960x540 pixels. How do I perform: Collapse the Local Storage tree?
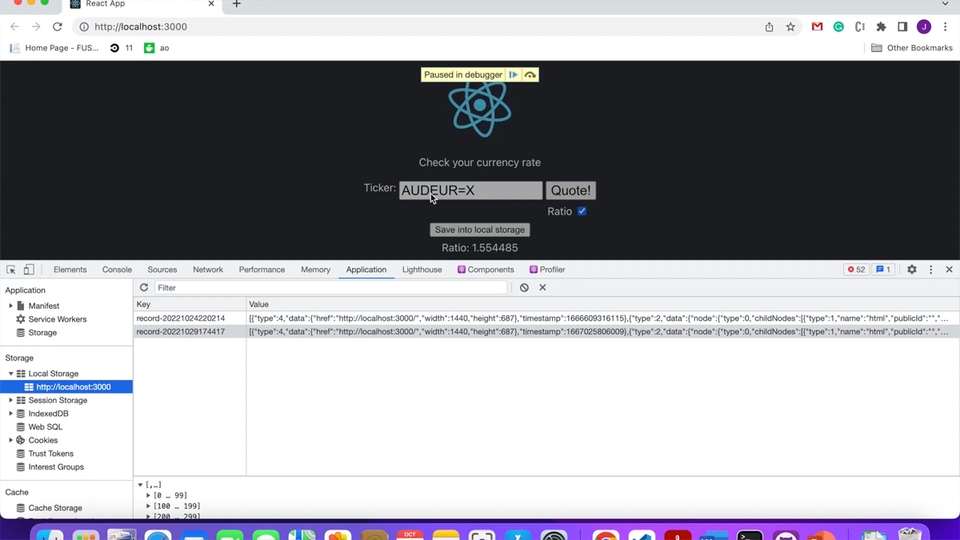(x=10, y=373)
